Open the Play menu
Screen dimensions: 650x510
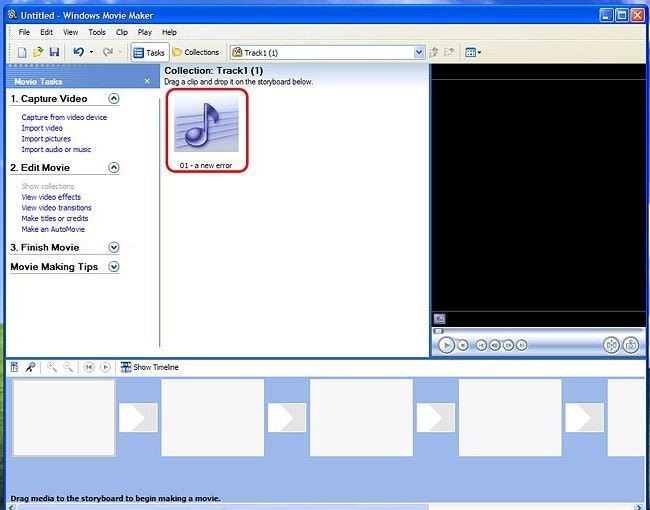(x=145, y=32)
